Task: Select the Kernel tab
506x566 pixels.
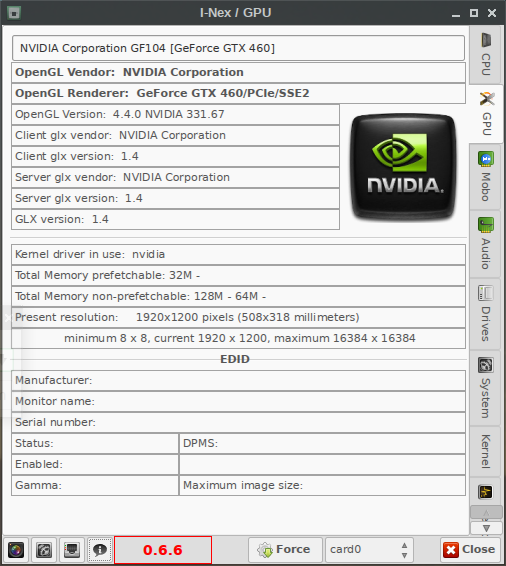Action: (x=486, y=451)
